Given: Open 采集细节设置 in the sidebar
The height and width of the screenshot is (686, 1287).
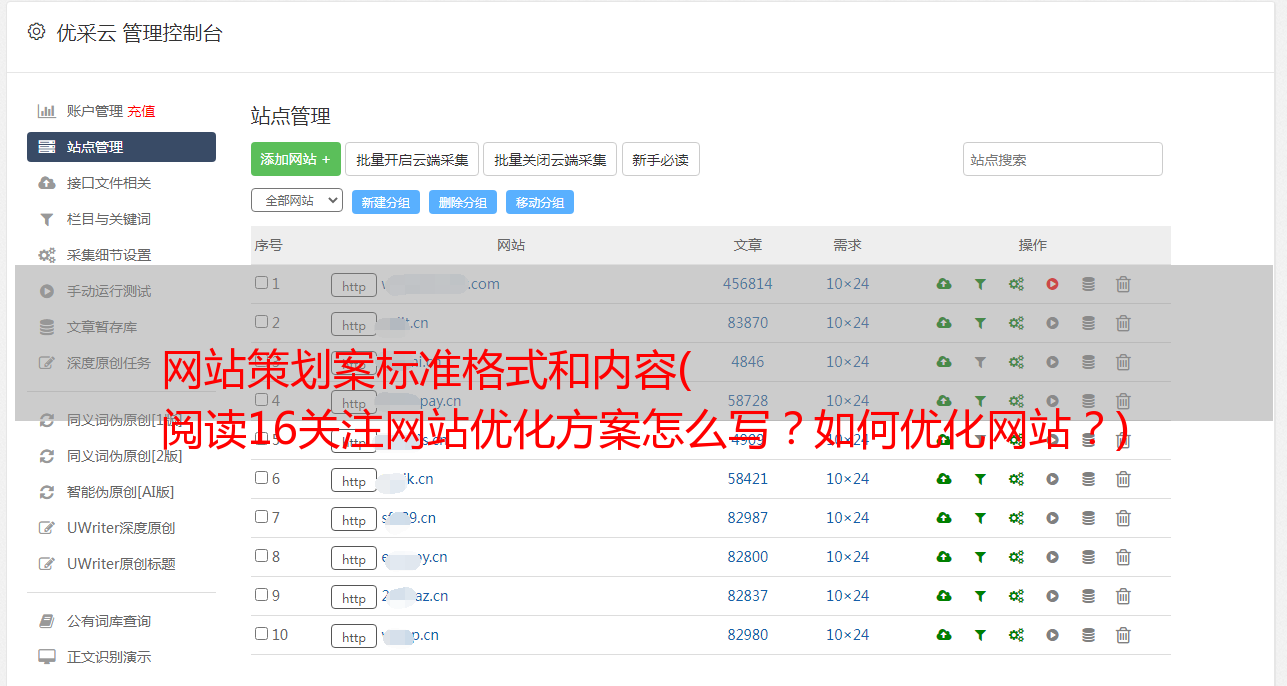Looking at the screenshot, I should [109, 255].
